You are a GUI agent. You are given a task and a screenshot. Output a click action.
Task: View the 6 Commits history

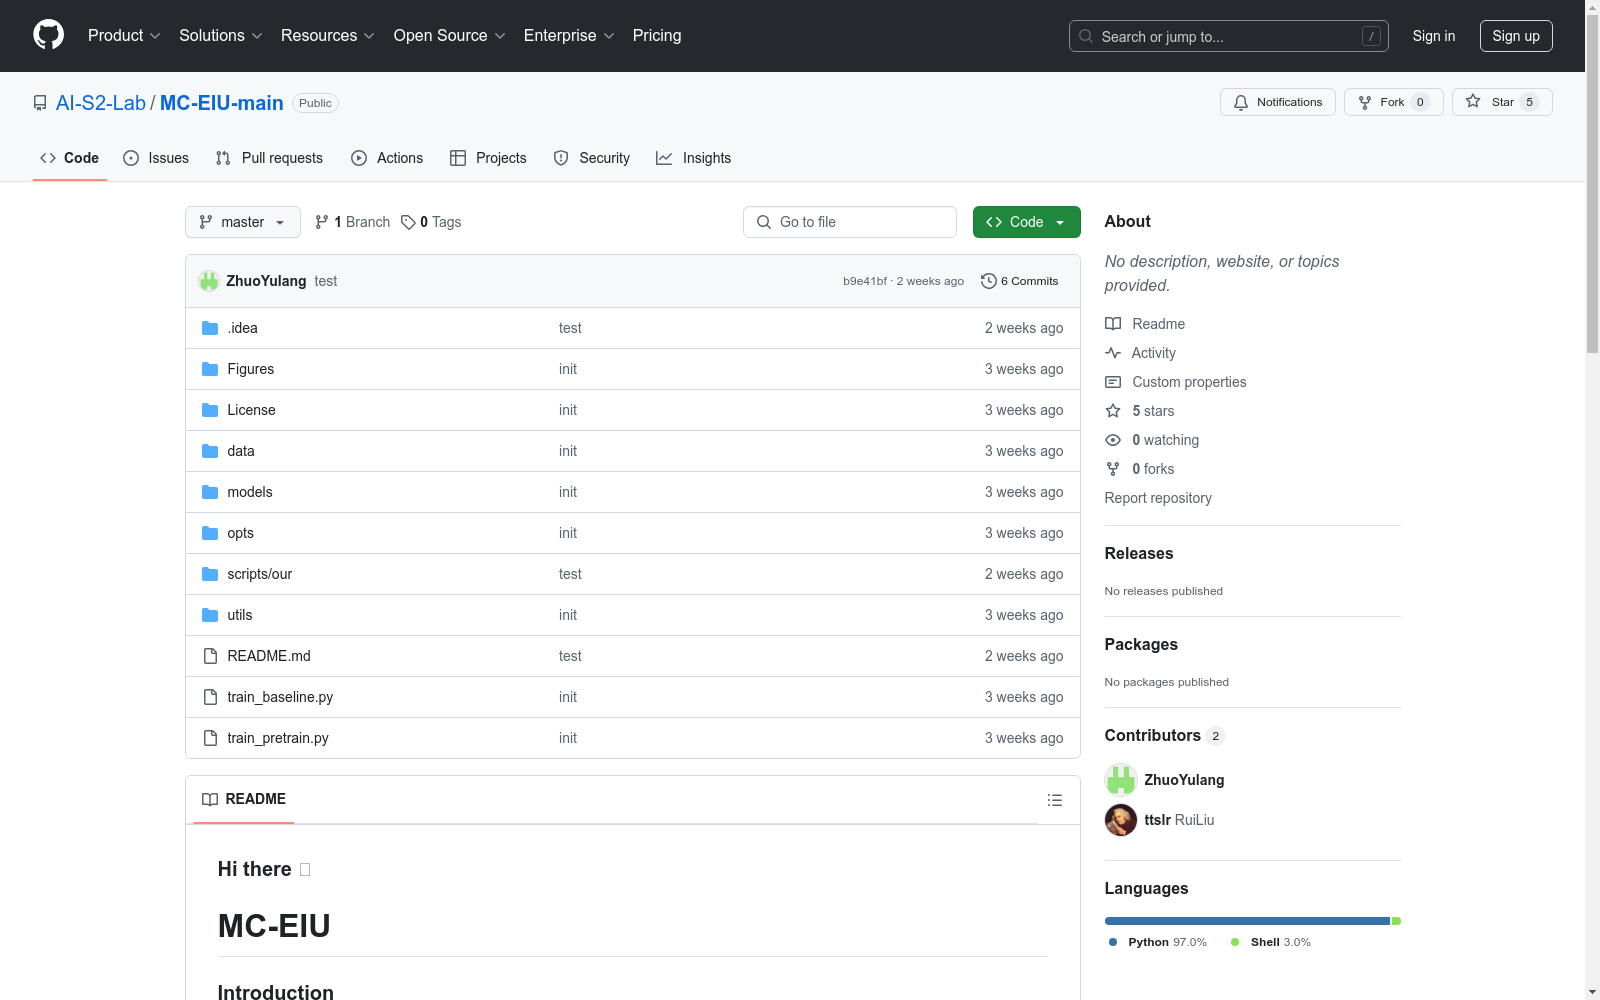(1020, 281)
